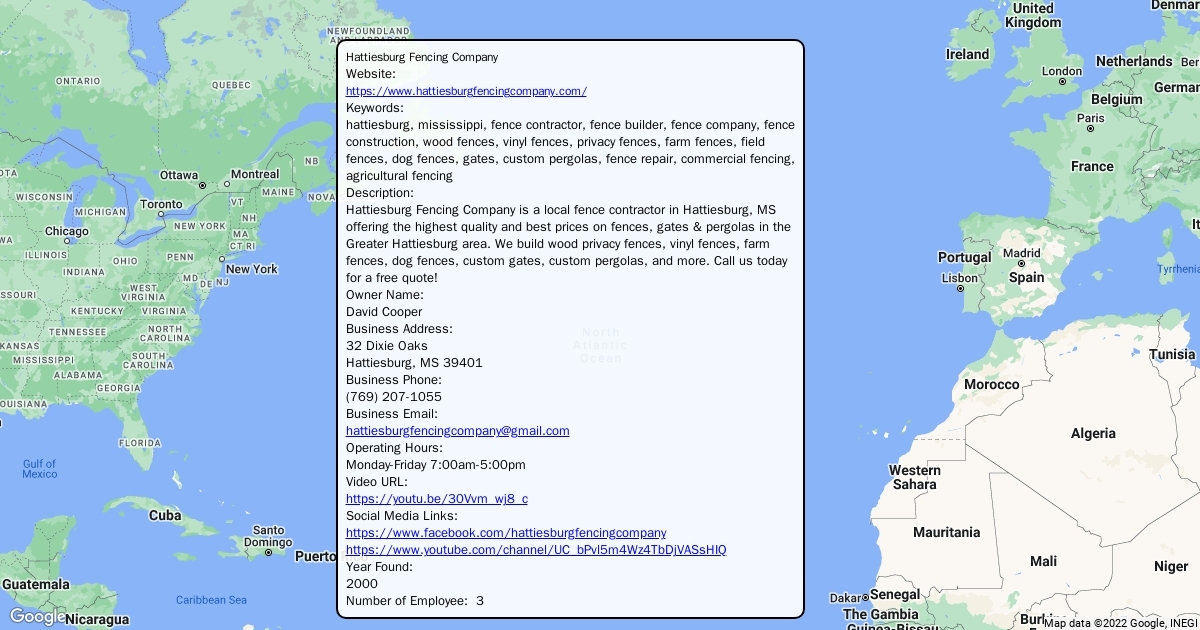Click the France country label

pyautogui.click(x=1092, y=166)
